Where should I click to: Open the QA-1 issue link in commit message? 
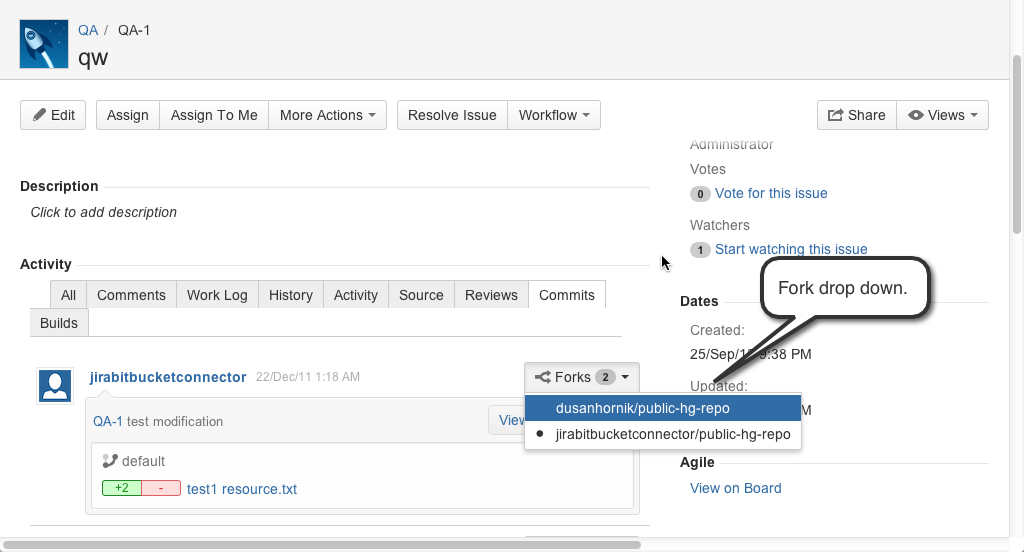tap(108, 421)
